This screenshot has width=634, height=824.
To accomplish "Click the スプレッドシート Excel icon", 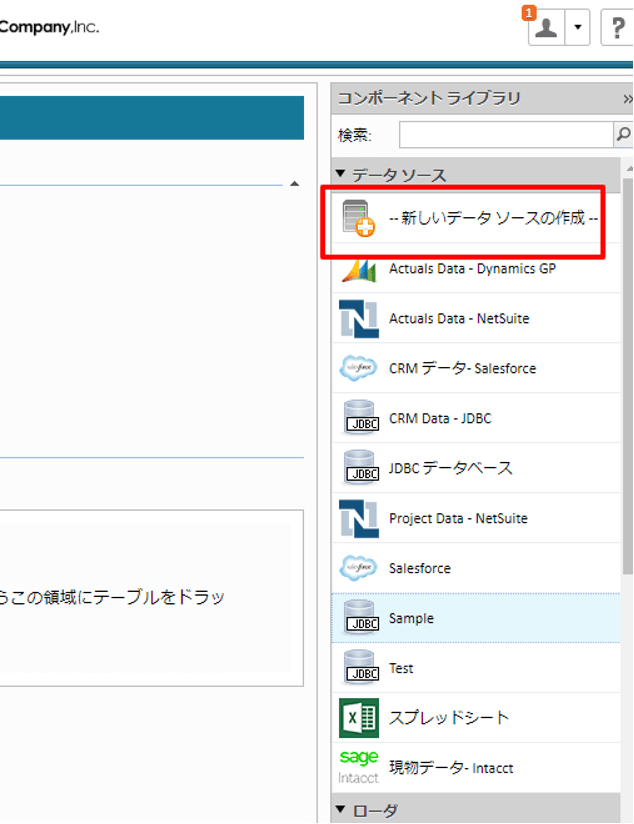I will tap(359, 718).
